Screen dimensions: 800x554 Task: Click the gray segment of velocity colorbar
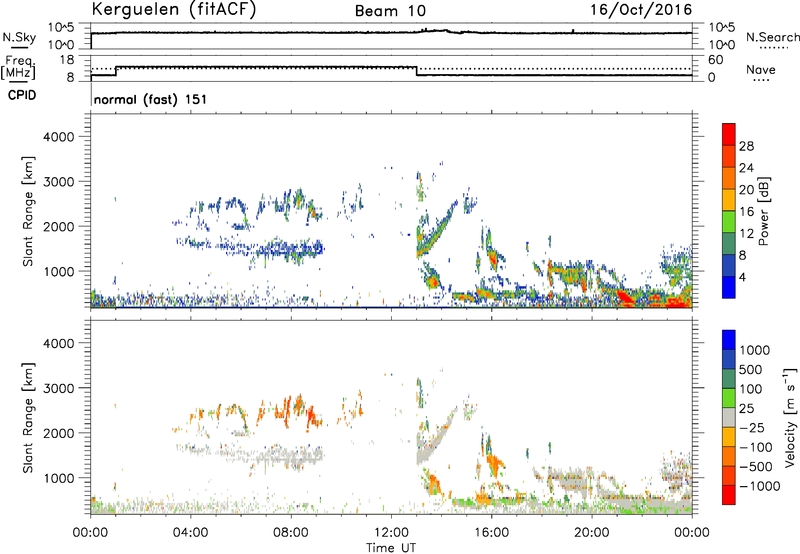point(729,418)
